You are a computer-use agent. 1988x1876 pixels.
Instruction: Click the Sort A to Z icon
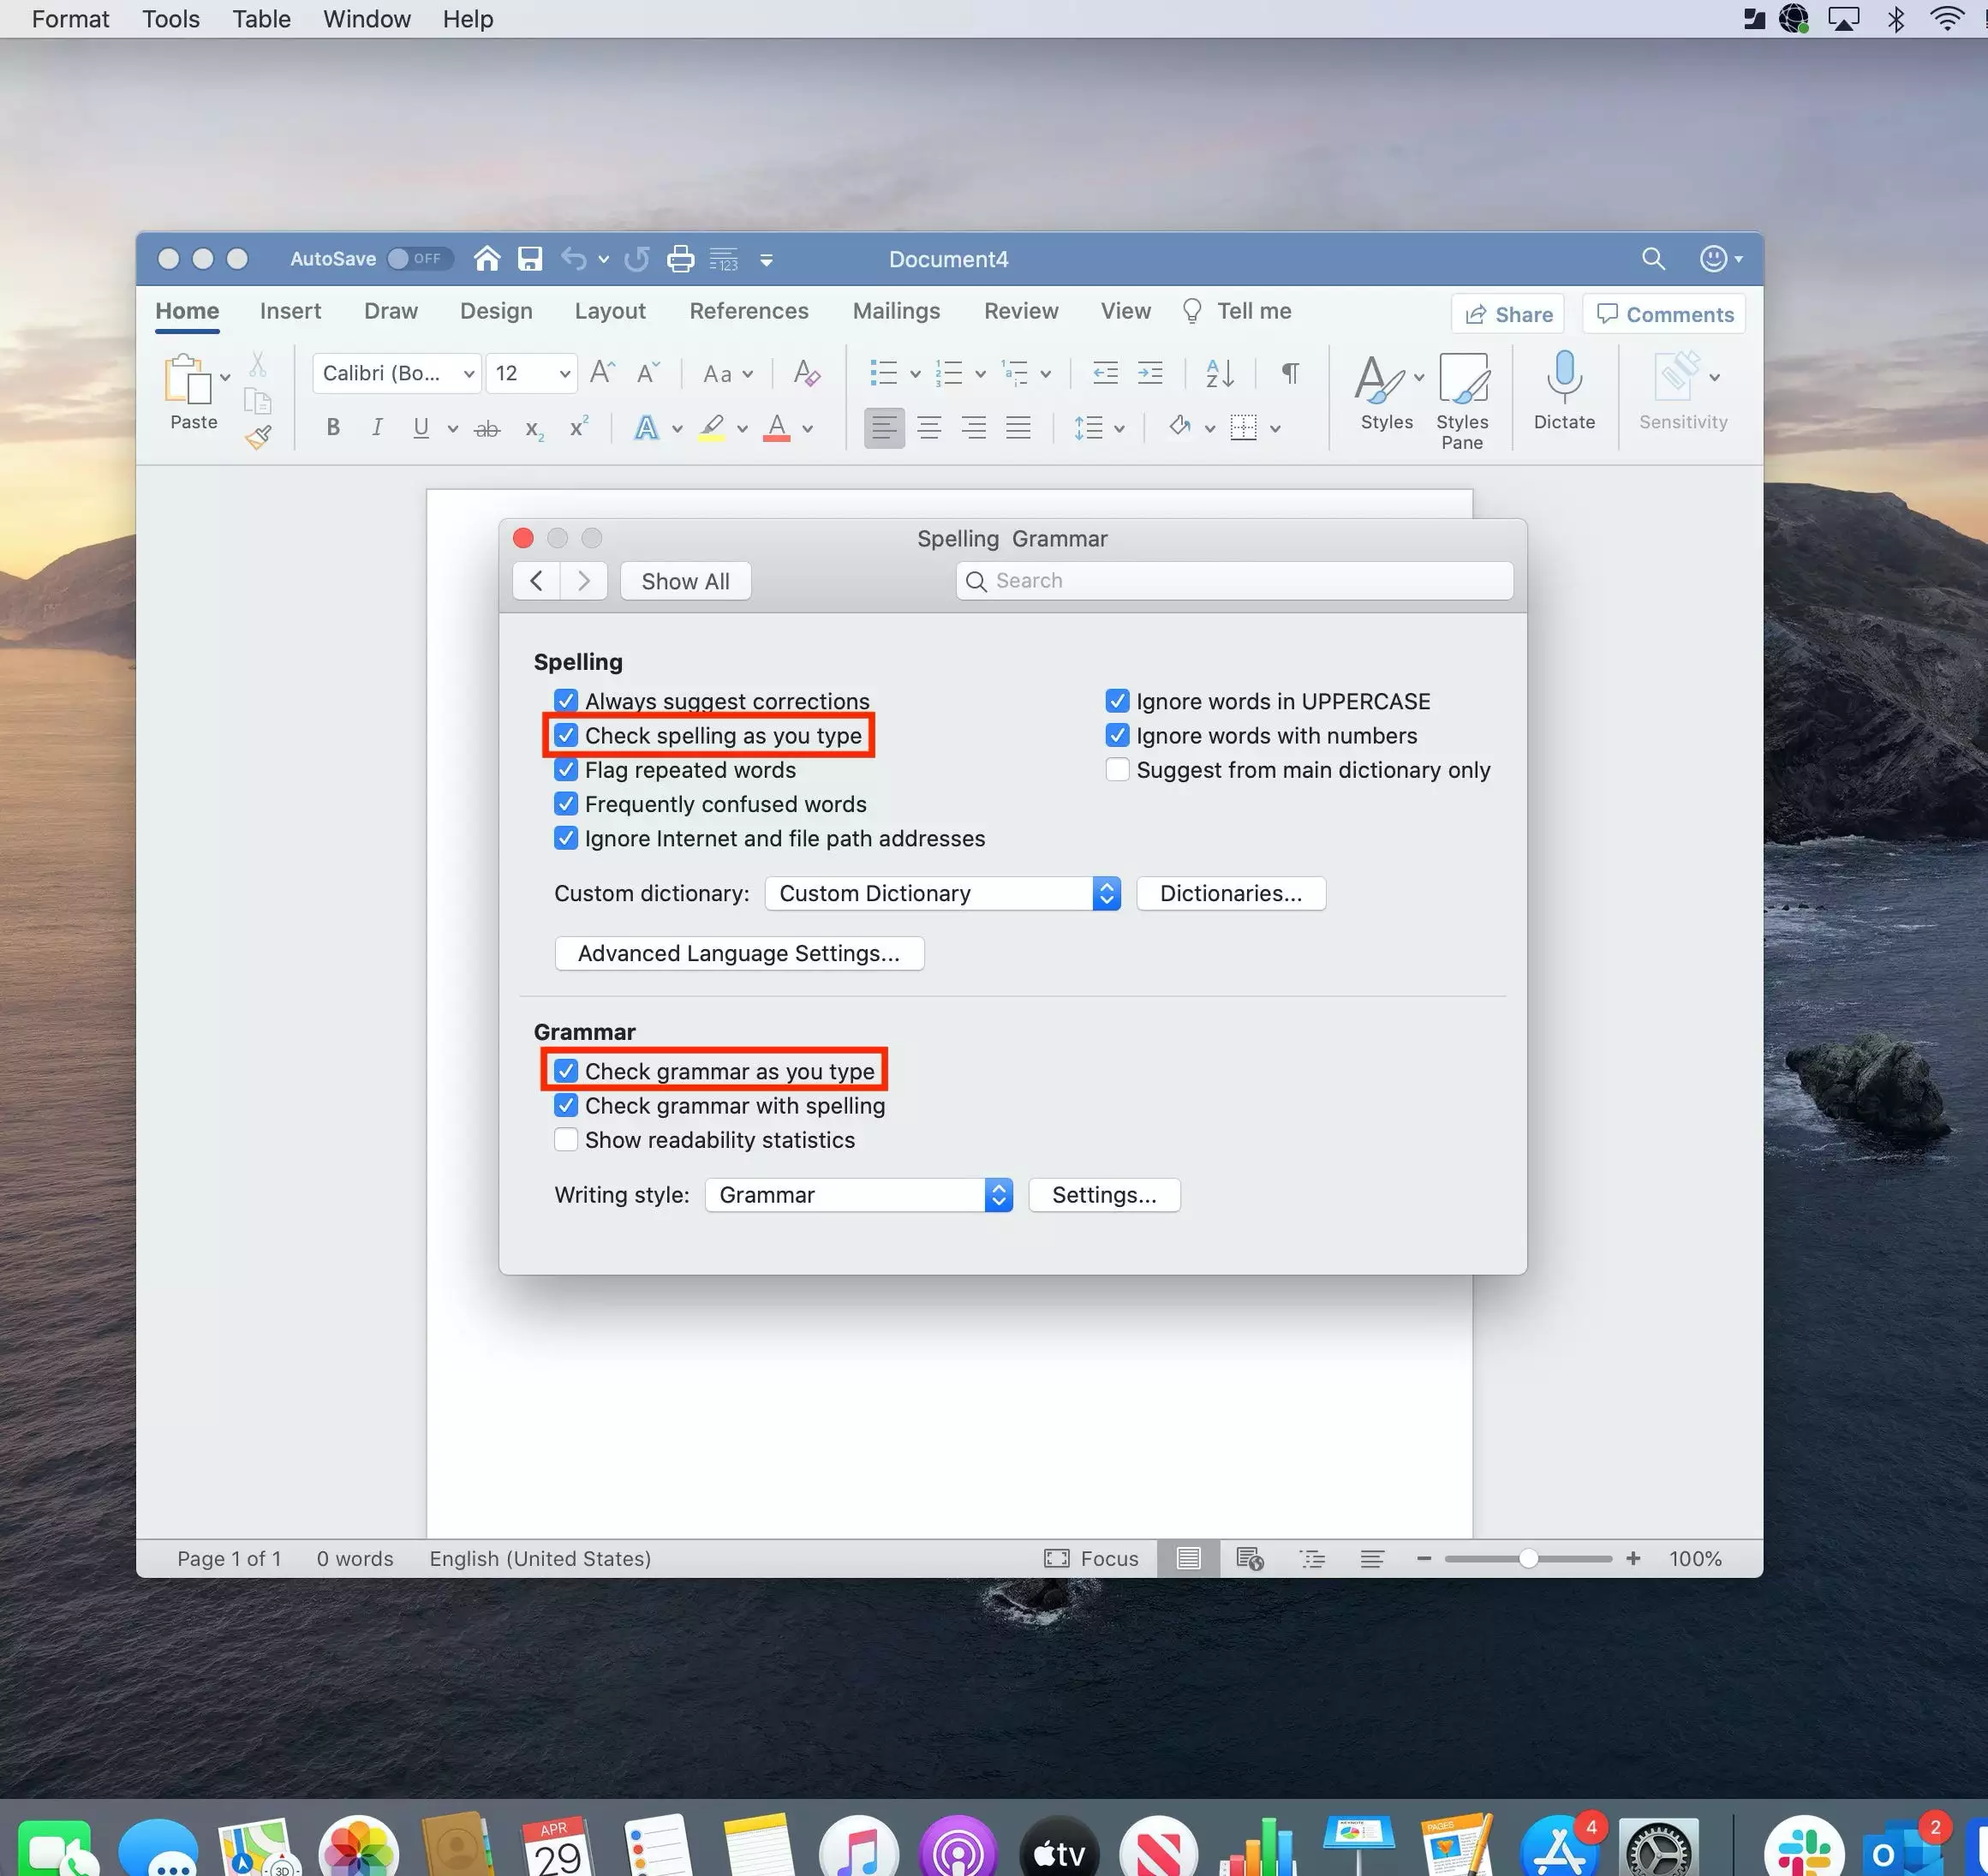coord(1219,373)
